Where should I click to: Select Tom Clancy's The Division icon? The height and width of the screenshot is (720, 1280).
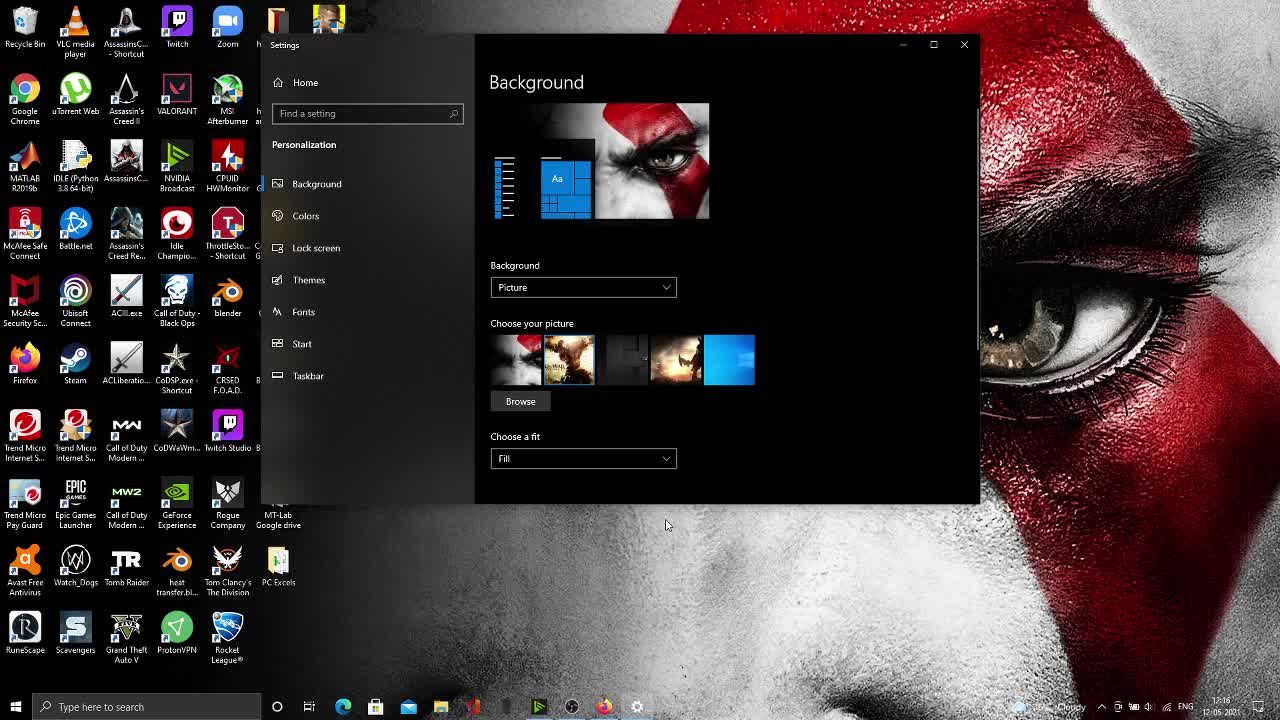(x=228, y=571)
